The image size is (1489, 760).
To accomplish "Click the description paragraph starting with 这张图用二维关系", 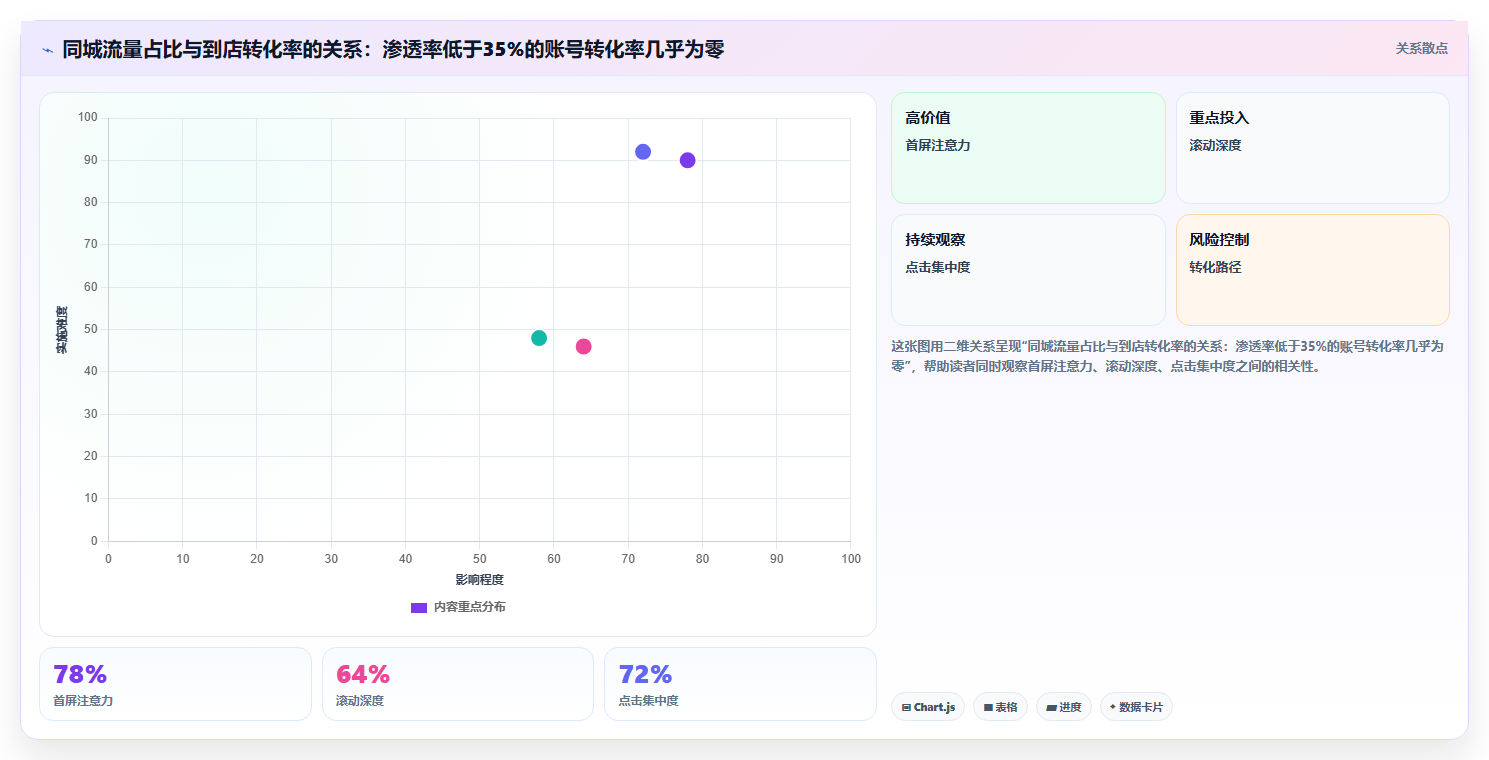I will pyautogui.click(x=1168, y=356).
